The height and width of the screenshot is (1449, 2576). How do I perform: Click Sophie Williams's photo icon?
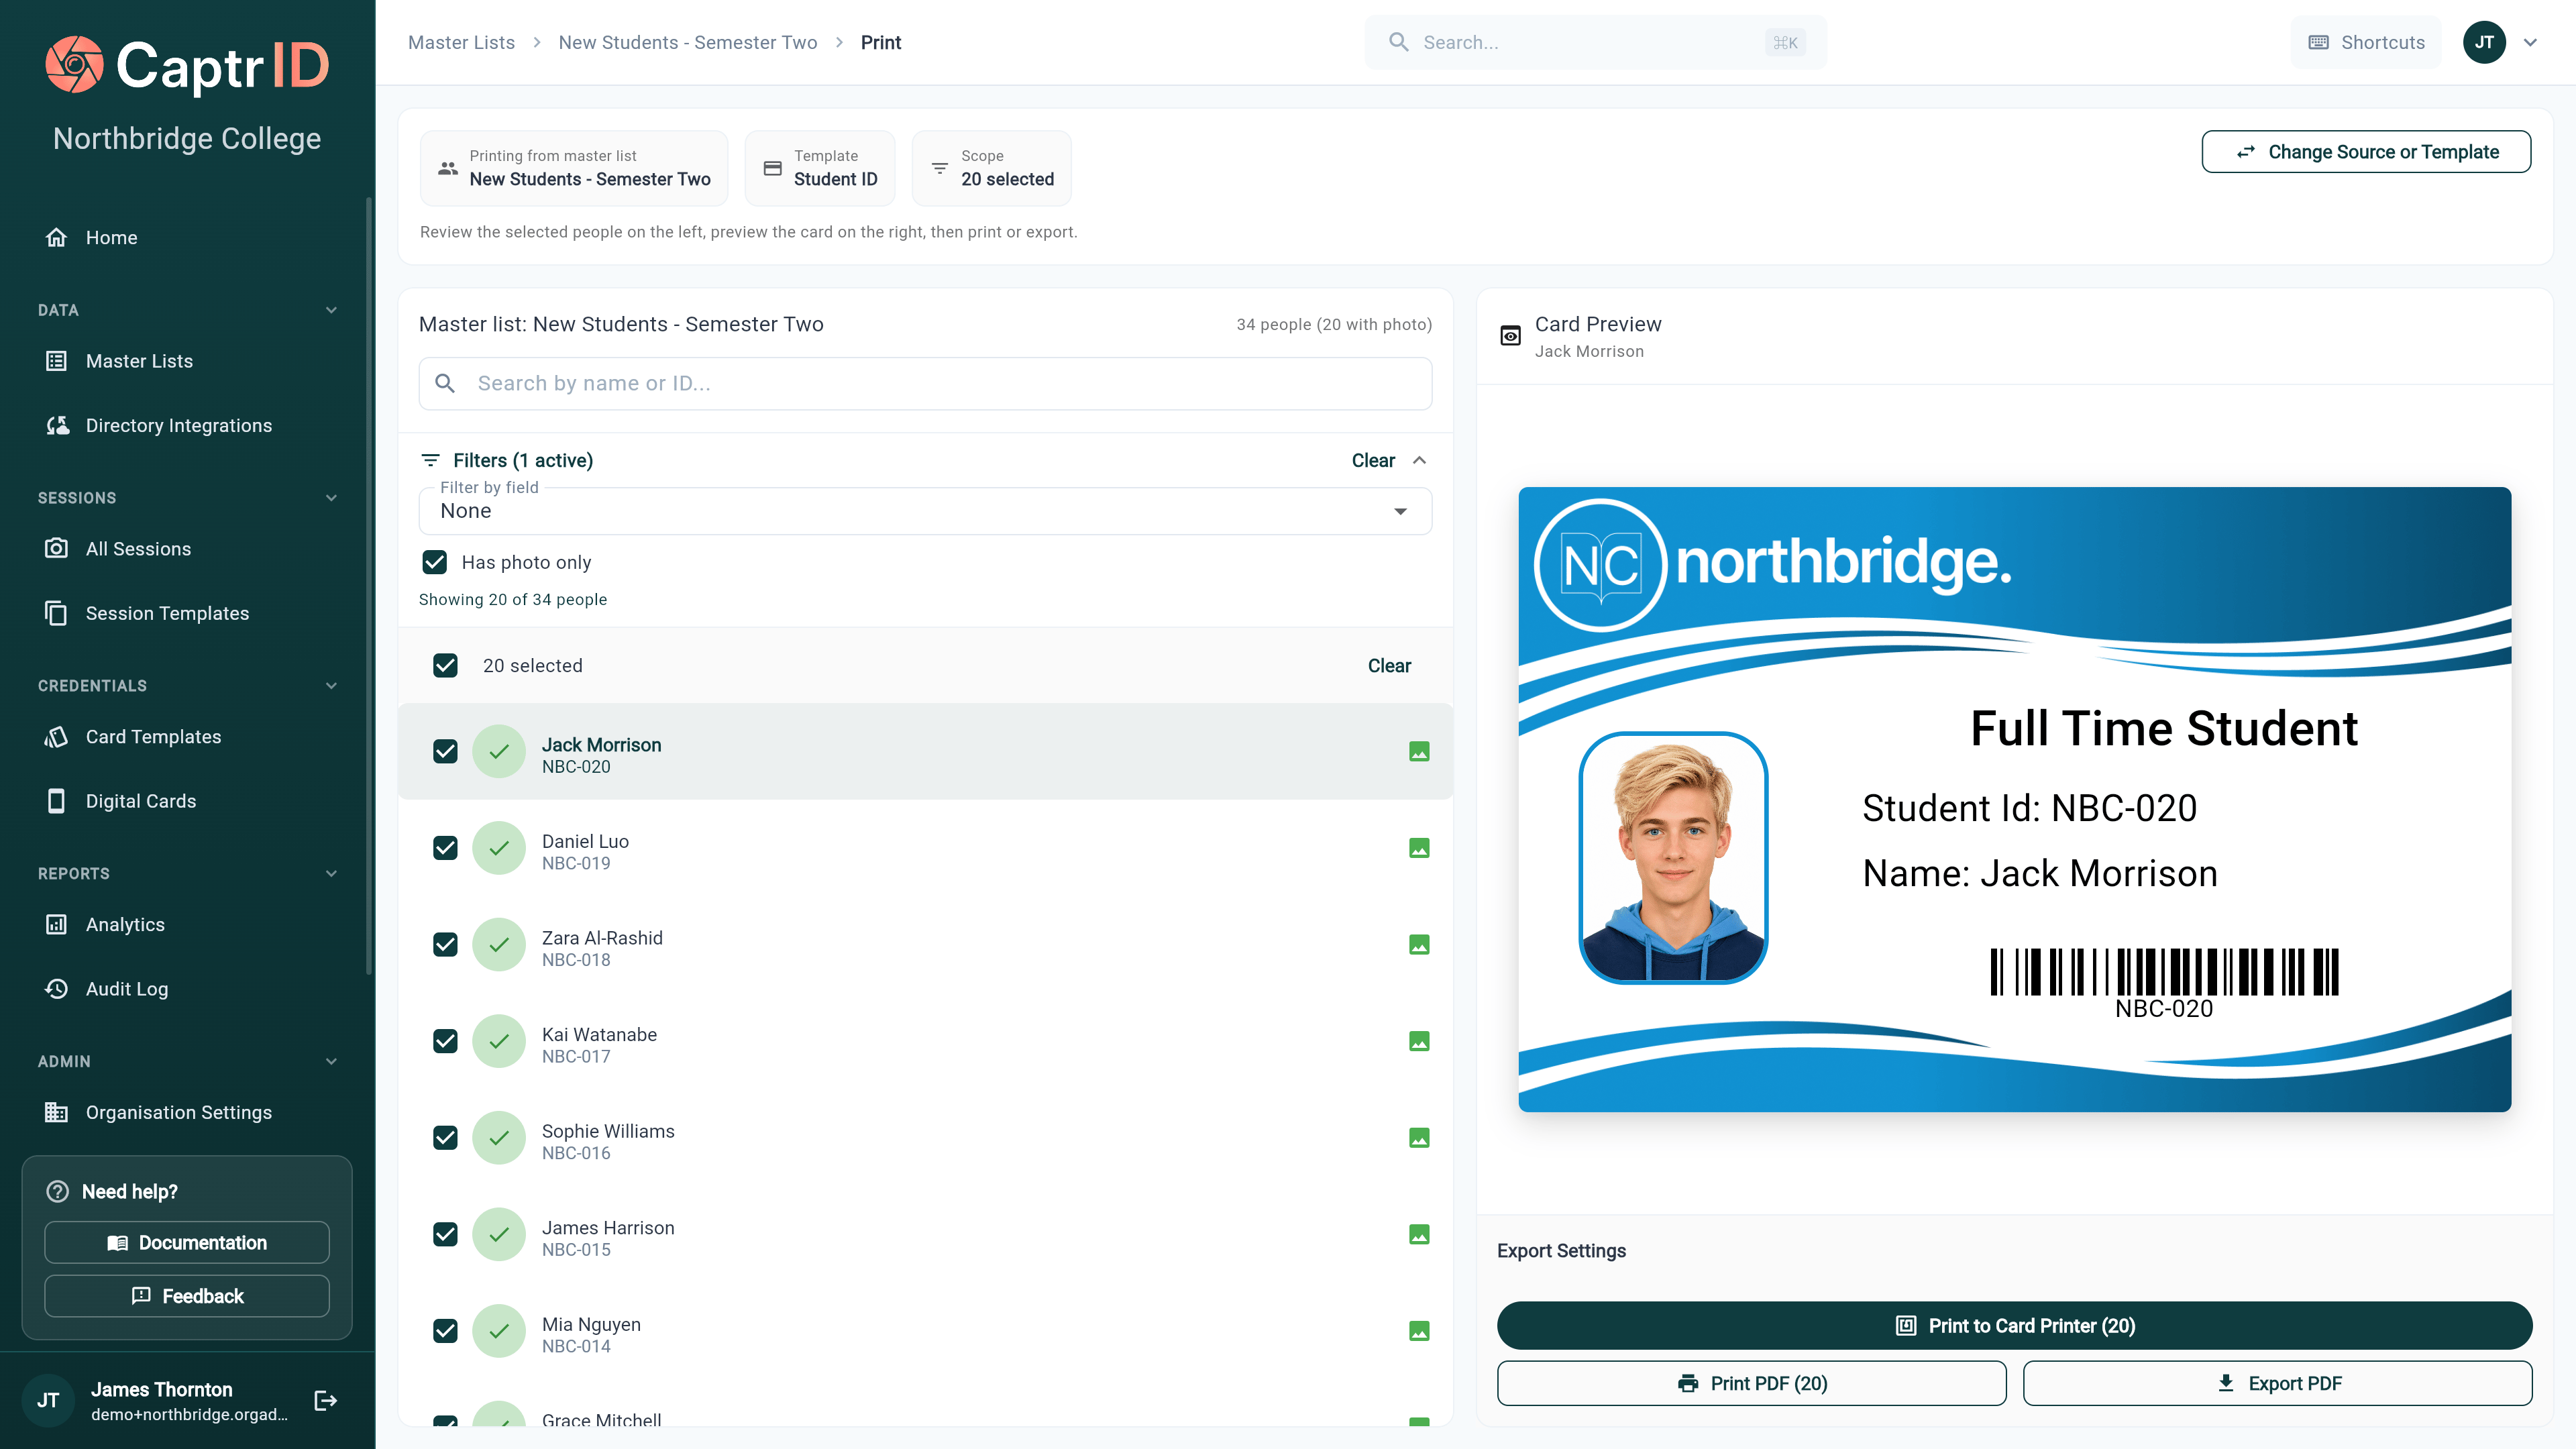point(1419,1138)
